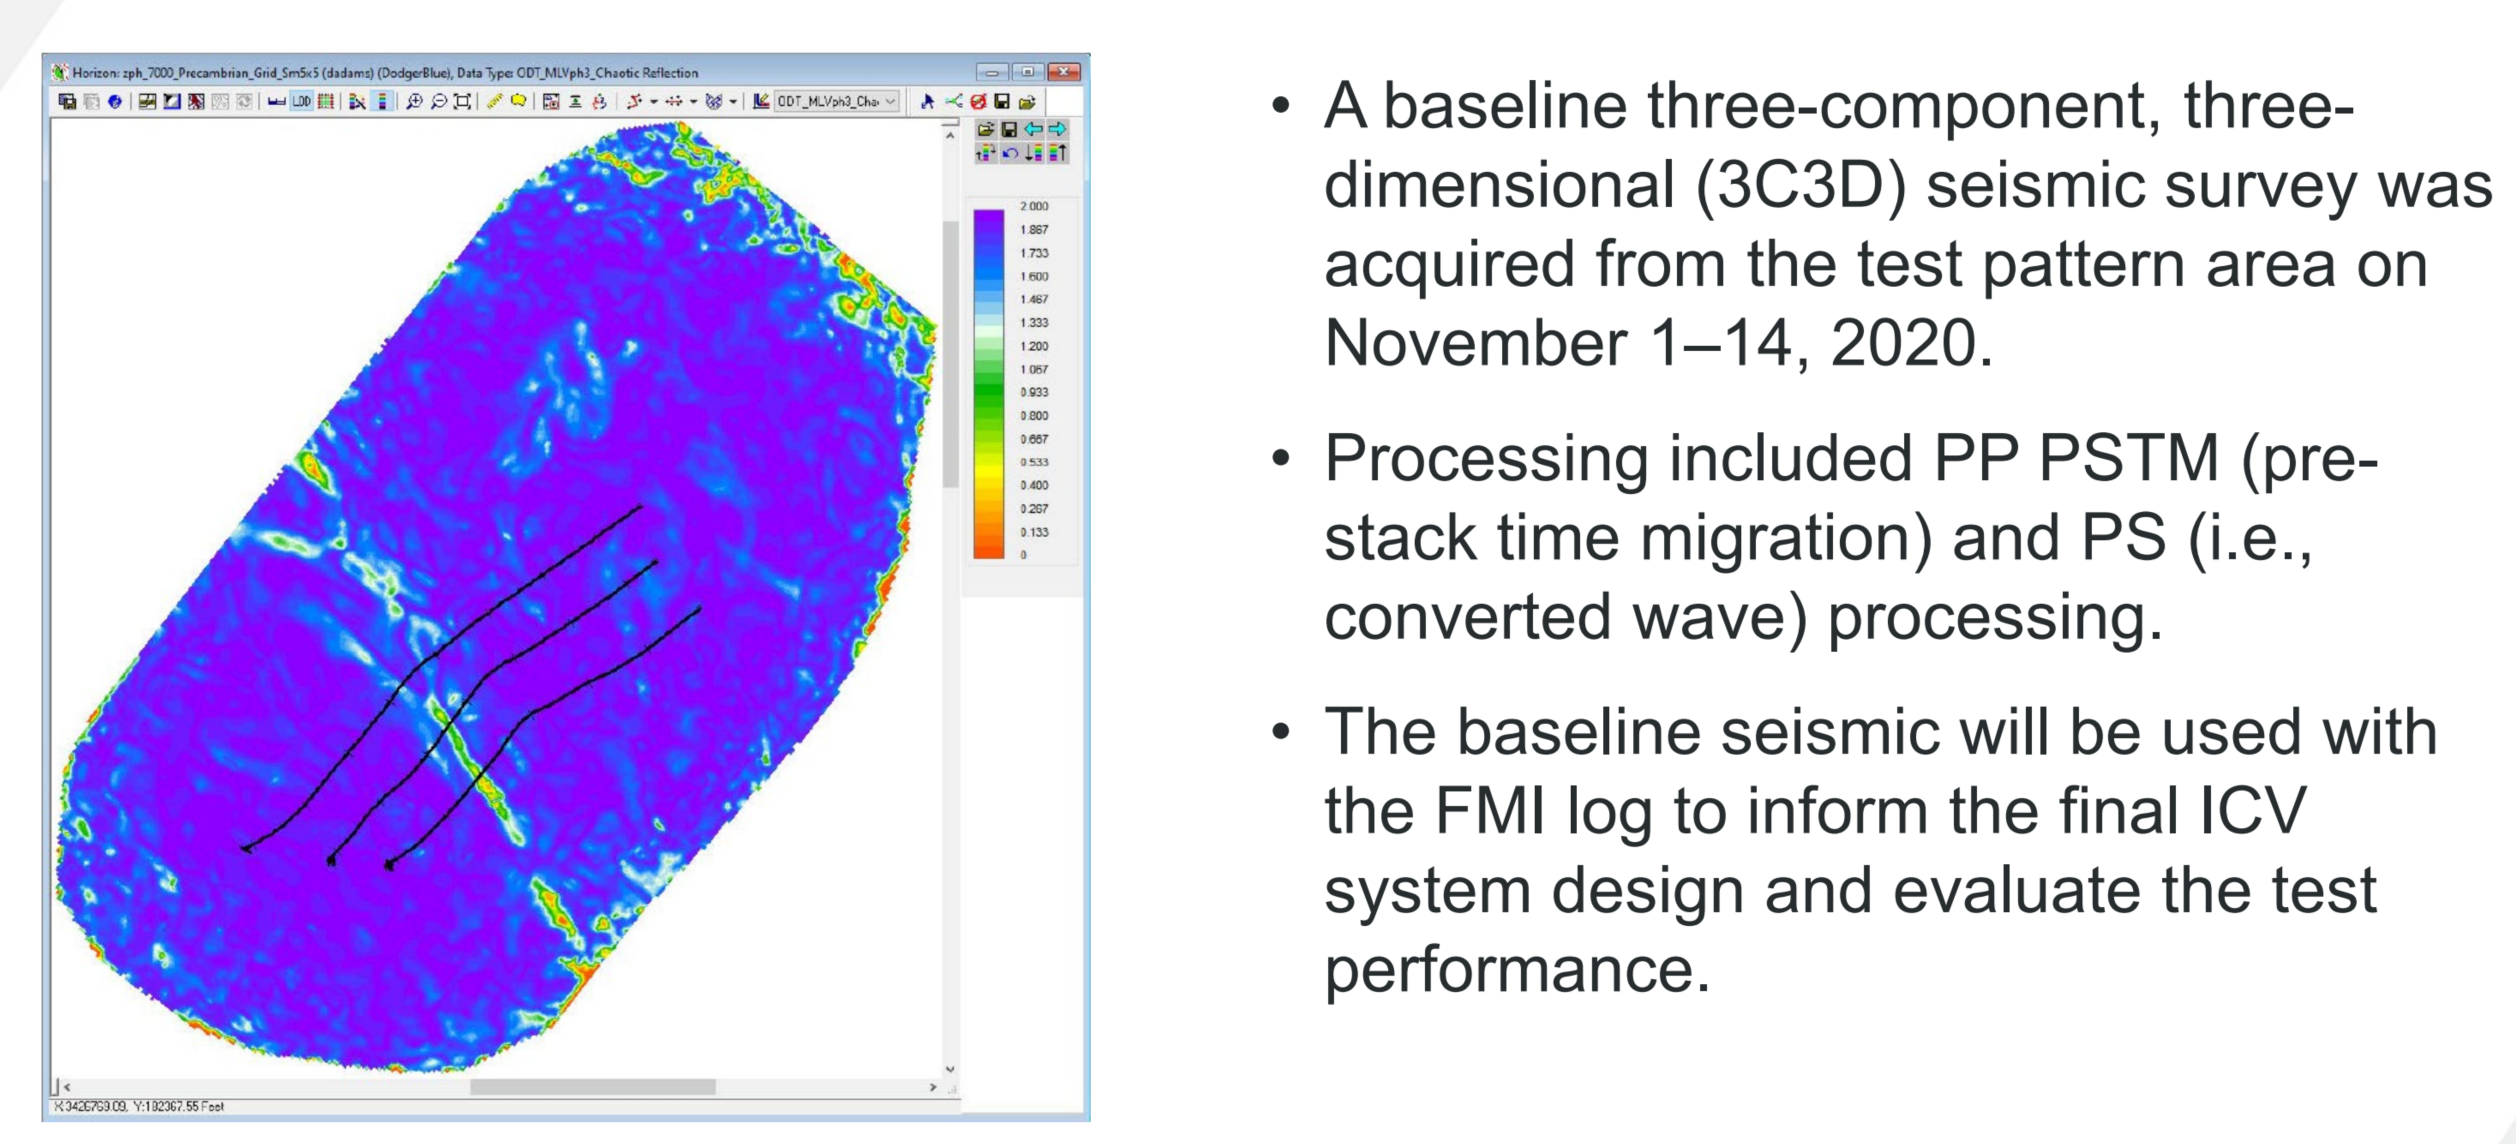Viewport: 2516px width, 1144px height.
Task: Toggle the colorbar visibility button
Action: click(382, 101)
